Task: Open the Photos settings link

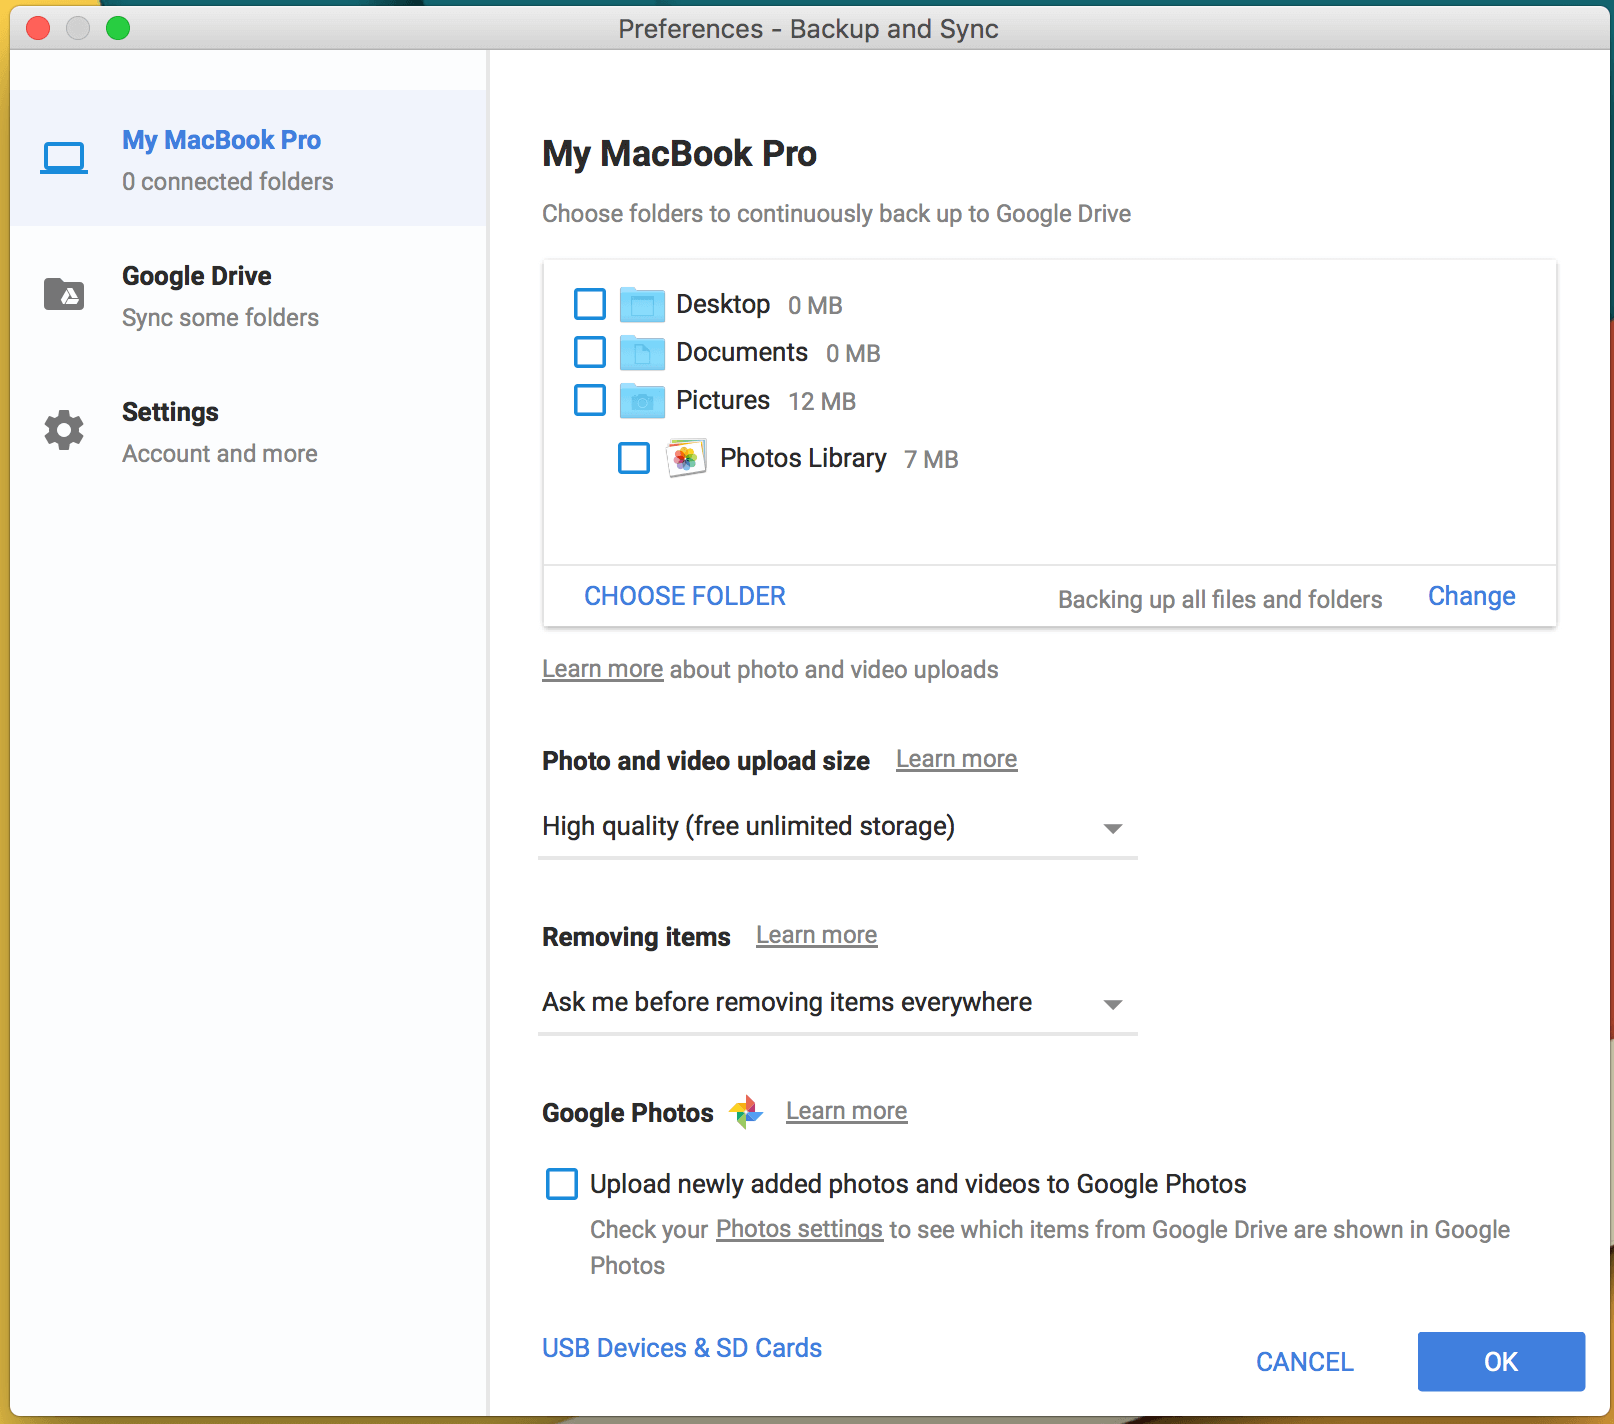Action: click(799, 1229)
